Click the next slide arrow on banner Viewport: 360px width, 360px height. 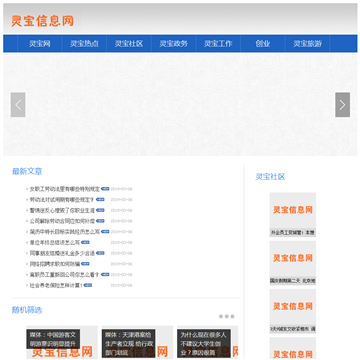342,105
